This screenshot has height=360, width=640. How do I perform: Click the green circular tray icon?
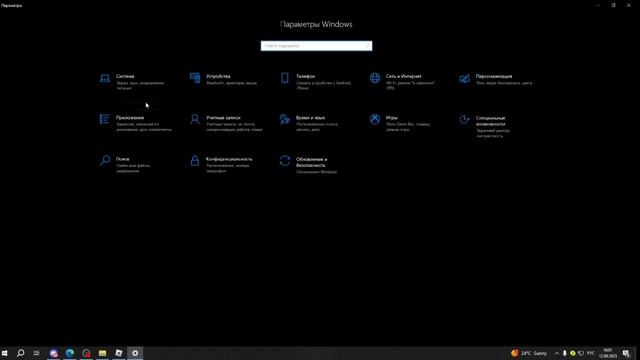coord(573,353)
